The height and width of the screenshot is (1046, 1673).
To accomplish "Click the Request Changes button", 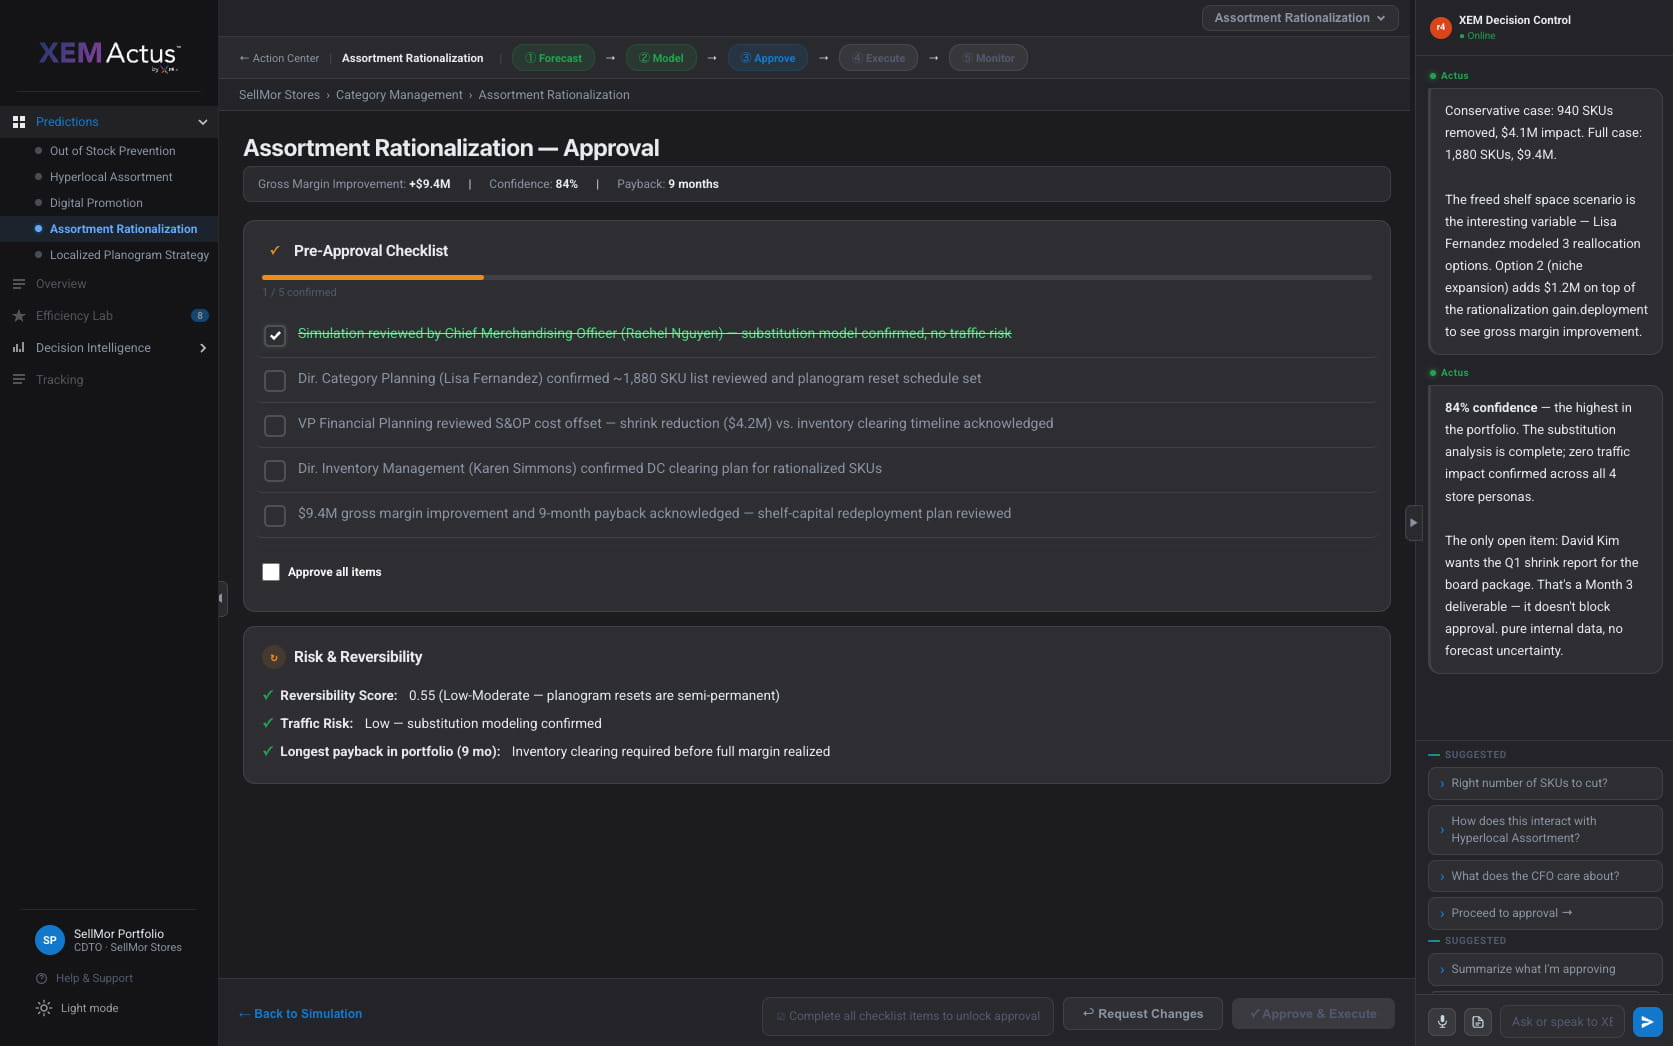I will point(1142,1014).
